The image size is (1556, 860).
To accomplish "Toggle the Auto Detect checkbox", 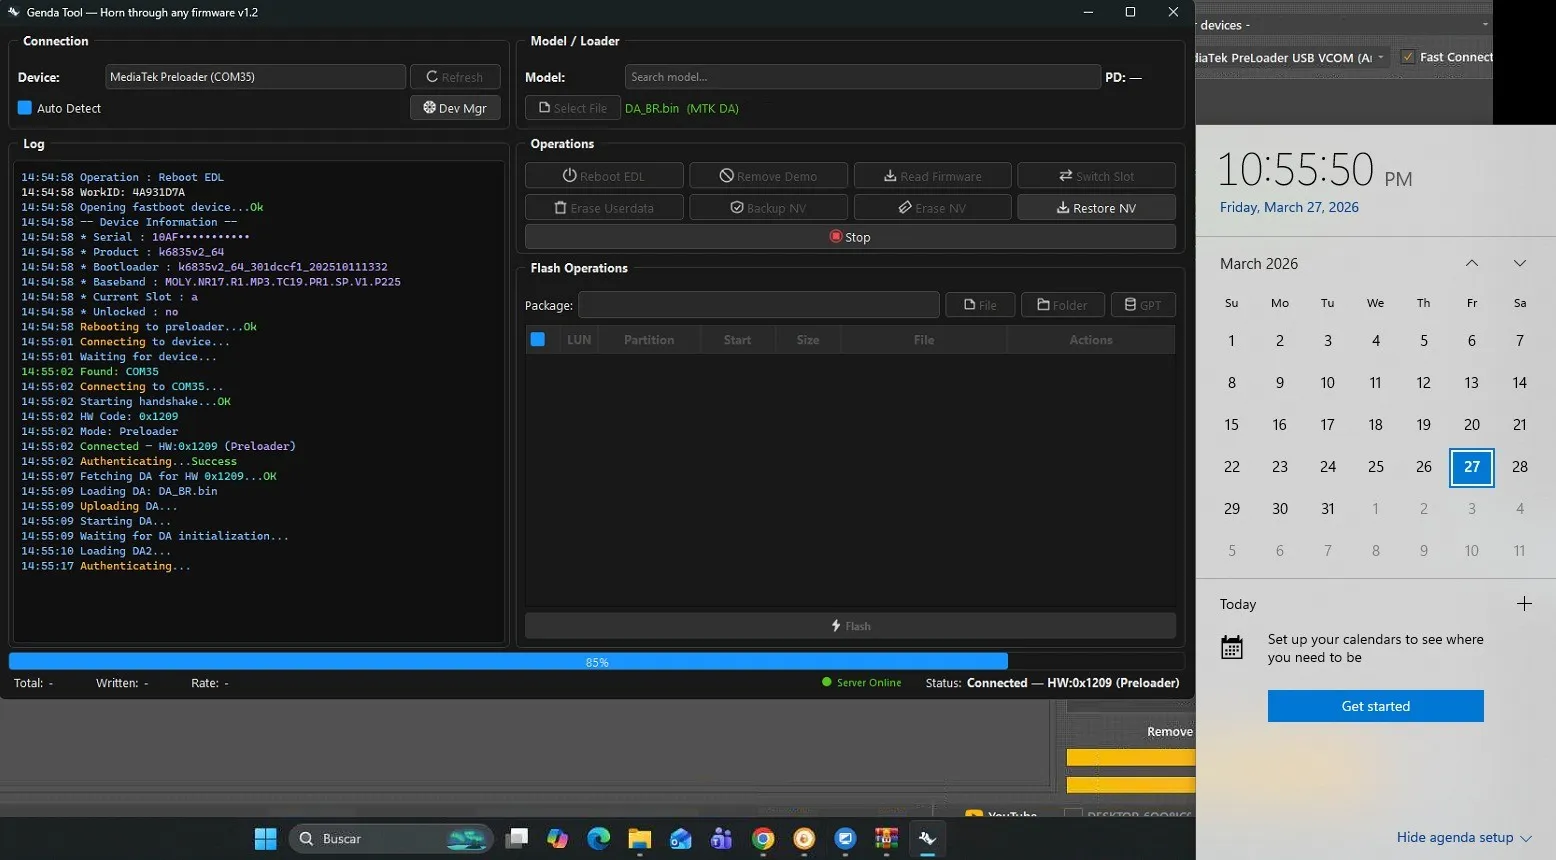I will [x=25, y=108].
